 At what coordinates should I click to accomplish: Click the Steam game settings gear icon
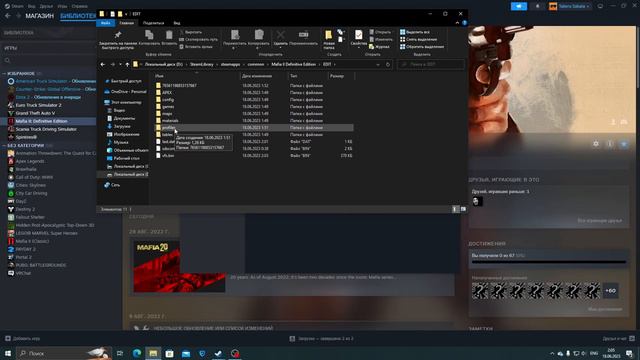(596, 144)
